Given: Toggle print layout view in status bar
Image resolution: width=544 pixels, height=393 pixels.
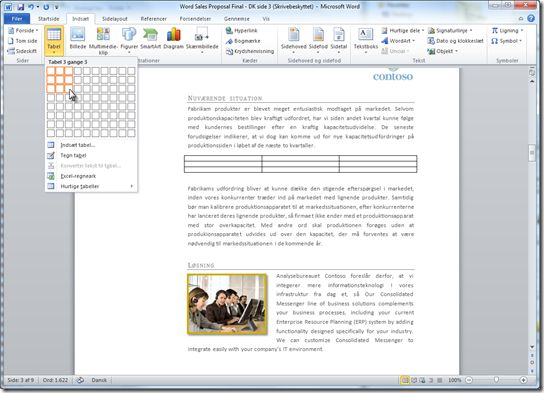Looking at the screenshot, I should pos(405,380).
